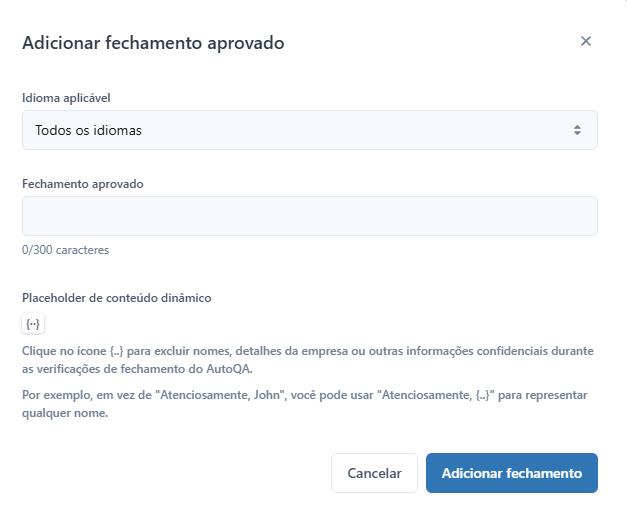Click the Idioma aplicável label
The image size is (627, 519).
coord(66,98)
